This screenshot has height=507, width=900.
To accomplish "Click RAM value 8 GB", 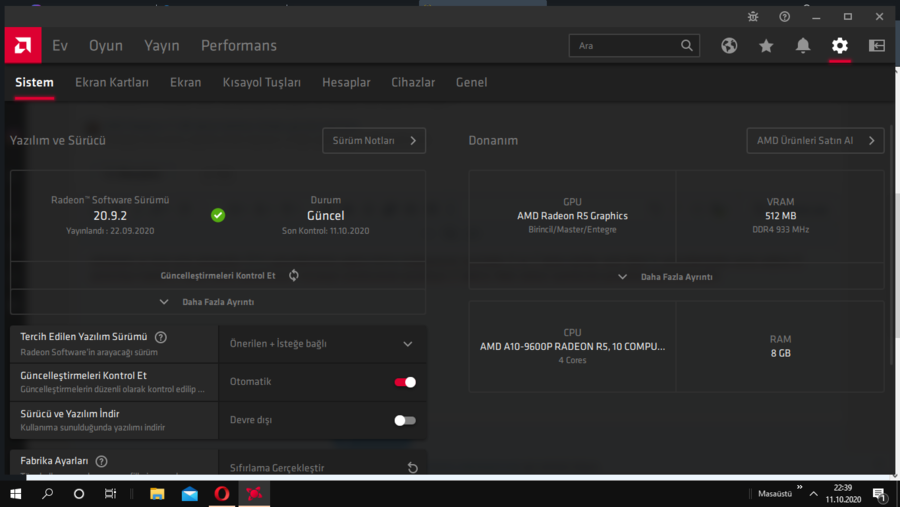I will tap(781, 353).
